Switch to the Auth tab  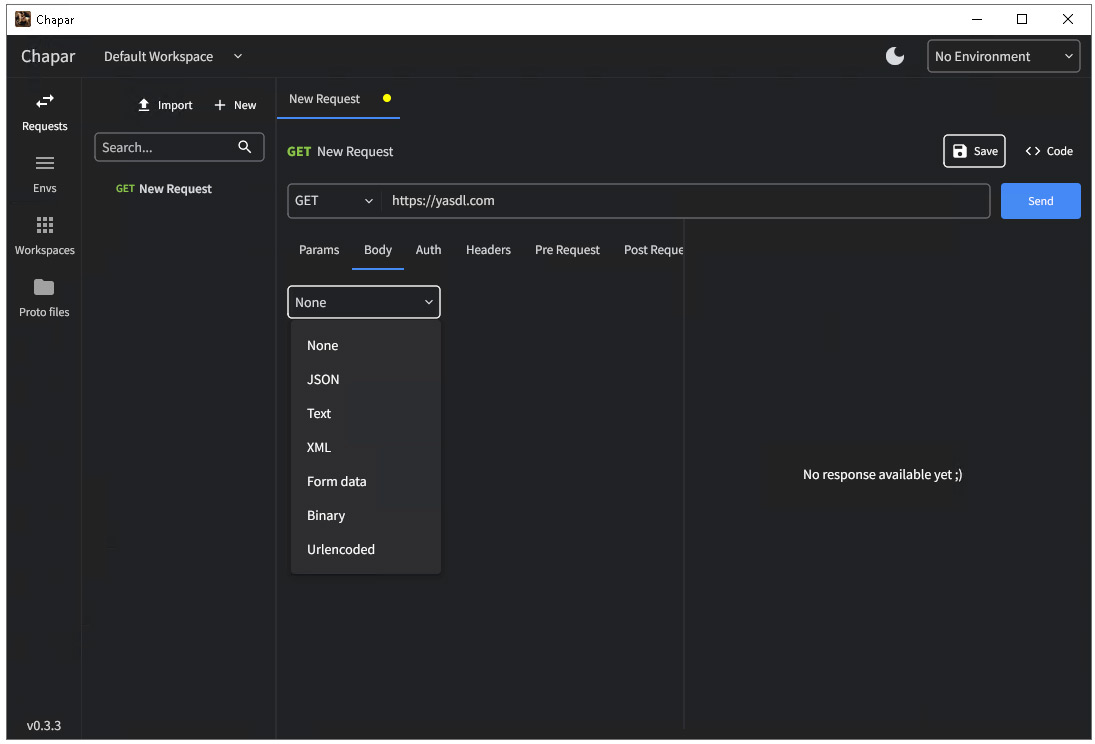click(428, 250)
